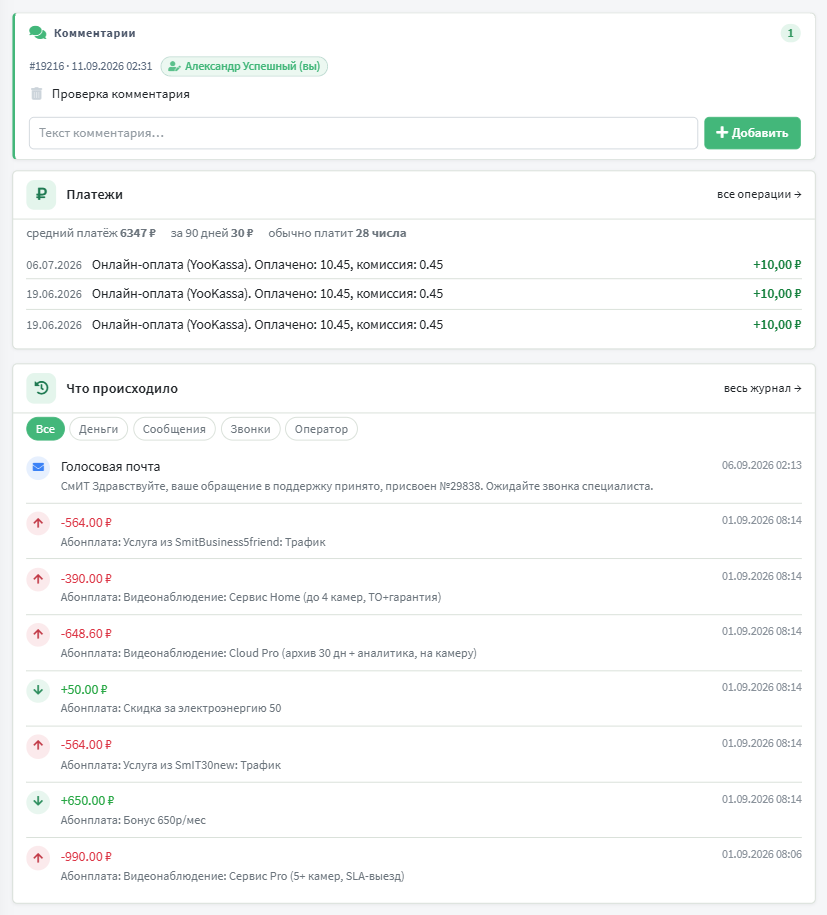This screenshot has height=915, width=827.
Task: Click the -990.00 ₽ amount
Action: tap(86, 857)
